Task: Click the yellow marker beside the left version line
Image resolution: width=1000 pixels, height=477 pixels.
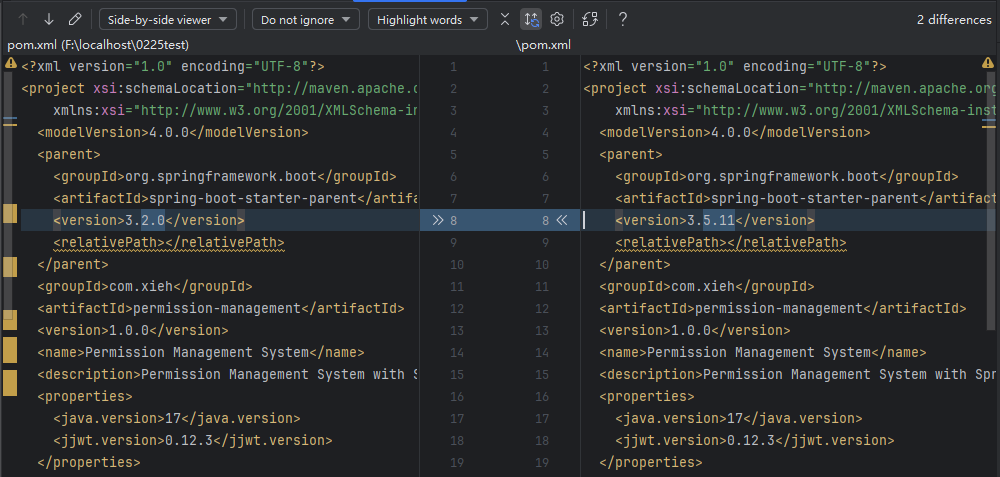Action: (x=11, y=214)
